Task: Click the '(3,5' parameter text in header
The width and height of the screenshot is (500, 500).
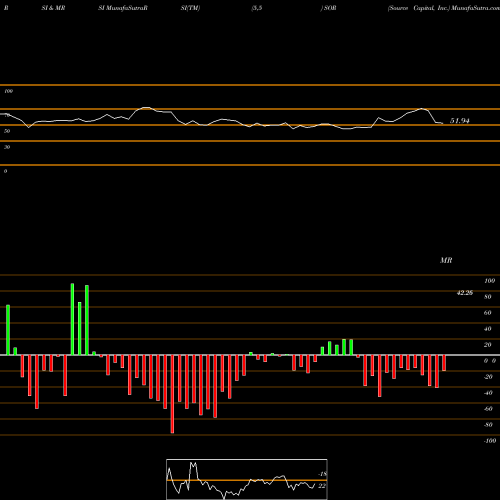Action: point(257,8)
